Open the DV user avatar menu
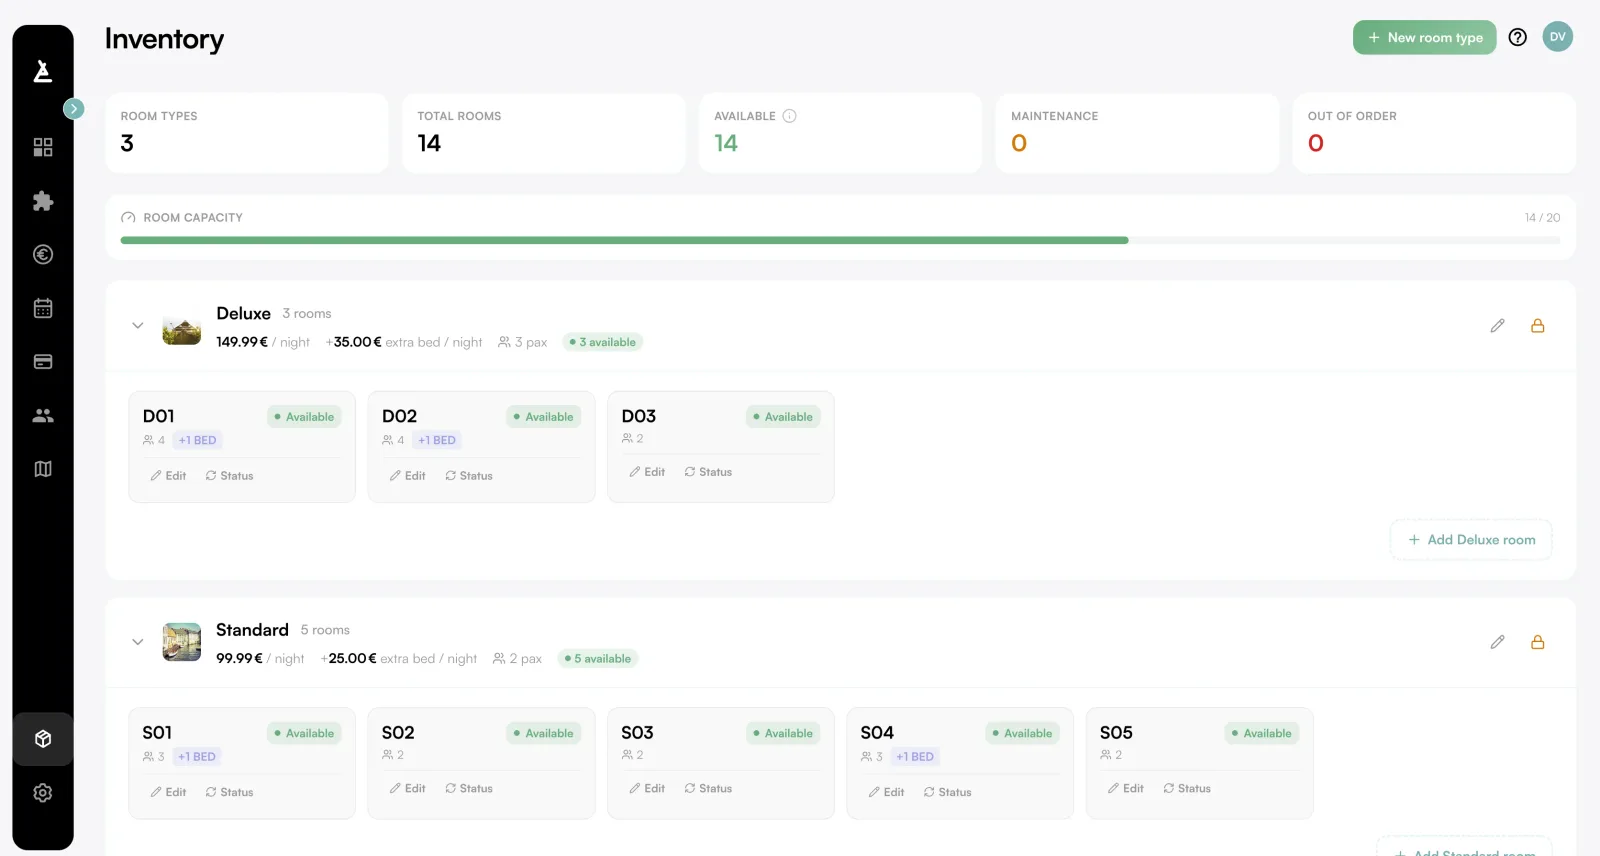The height and width of the screenshot is (856, 1600). point(1557,37)
